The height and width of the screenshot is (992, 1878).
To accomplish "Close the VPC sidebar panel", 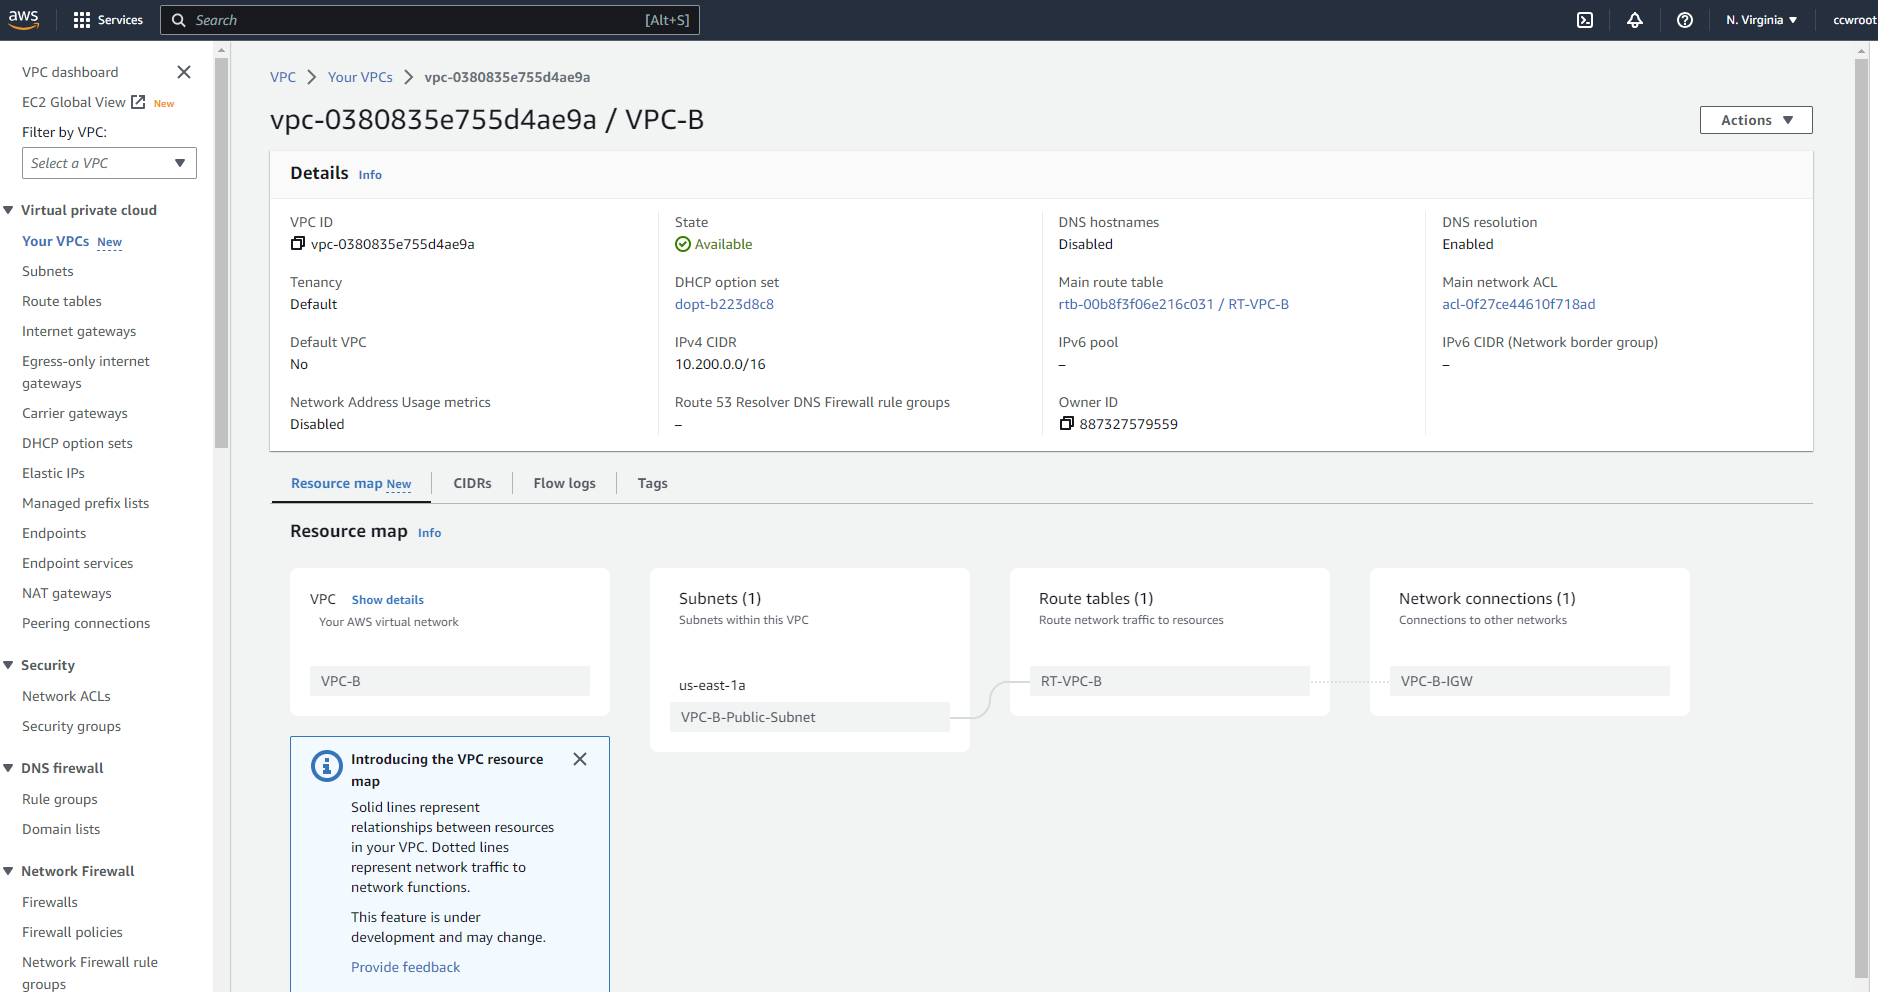I will coord(184,72).
